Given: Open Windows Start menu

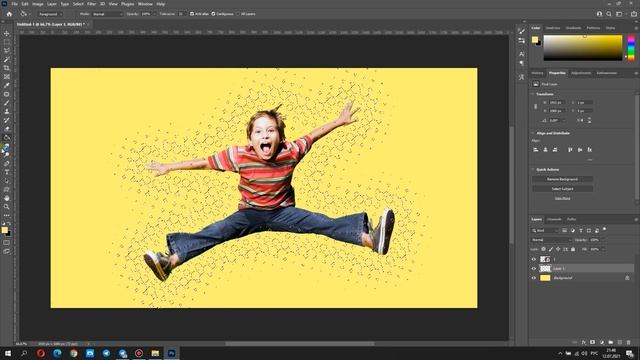Looking at the screenshot, I should 8,353.
